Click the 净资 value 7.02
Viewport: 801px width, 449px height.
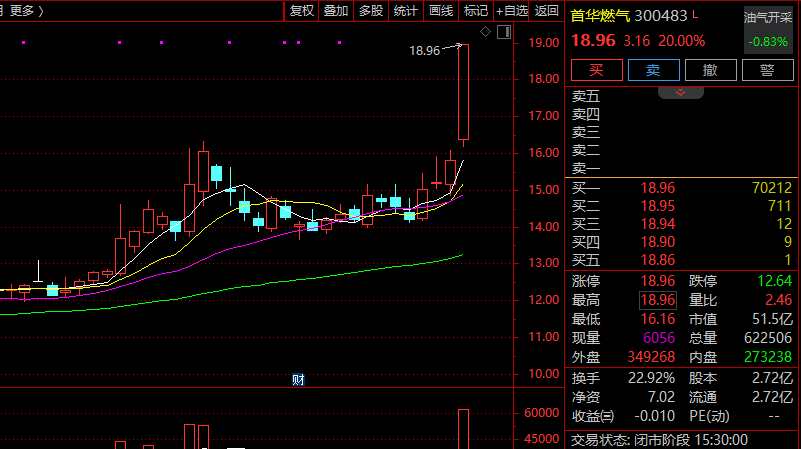662,397
